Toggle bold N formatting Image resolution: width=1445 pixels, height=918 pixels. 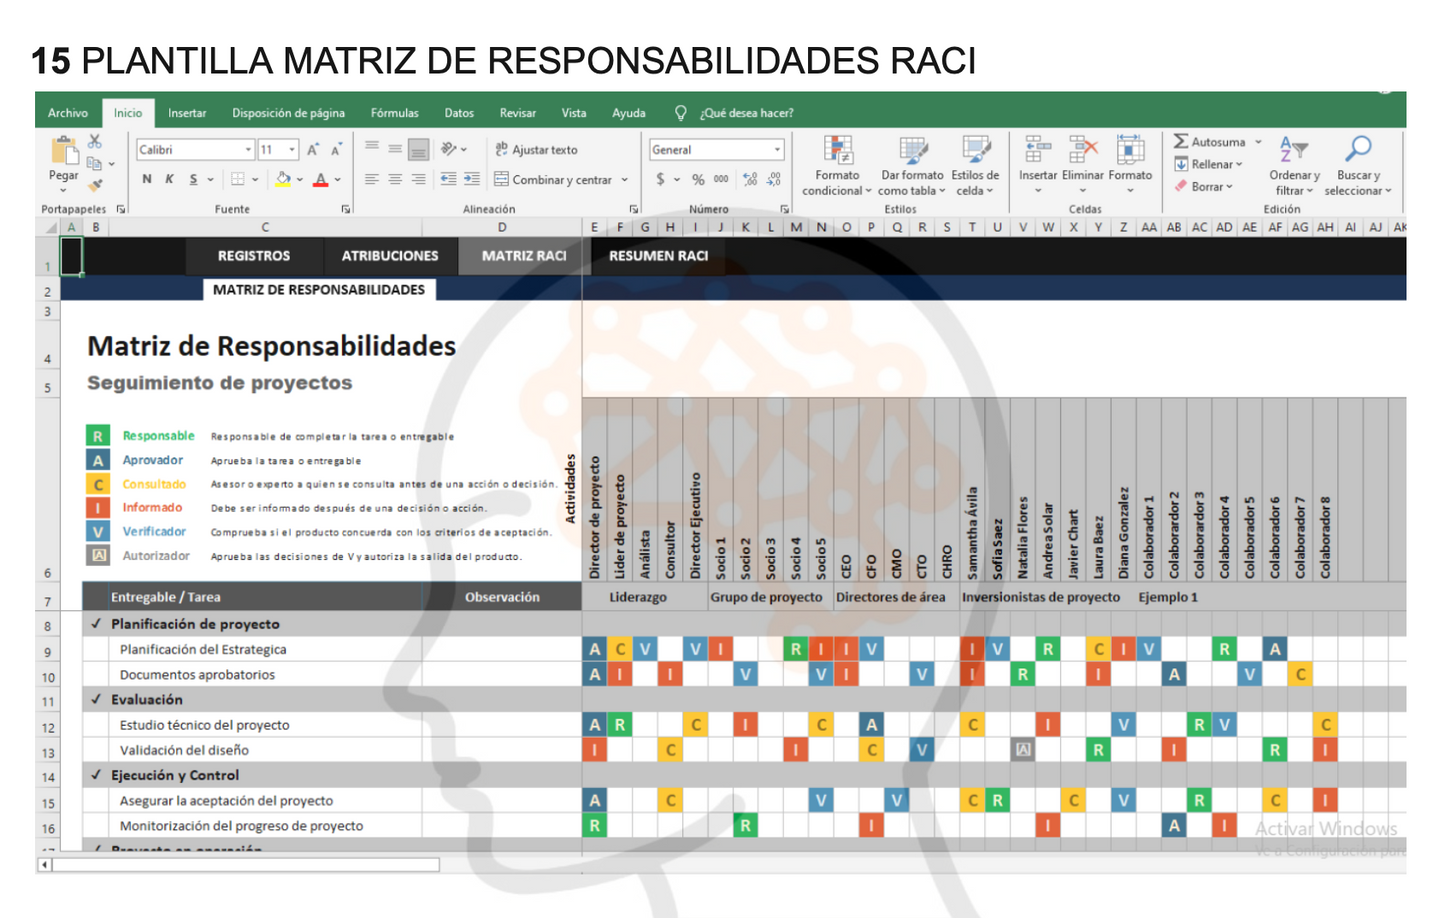tap(147, 180)
